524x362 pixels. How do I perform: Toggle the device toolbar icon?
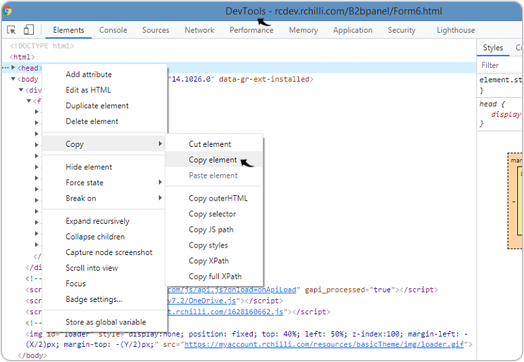[29, 30]
